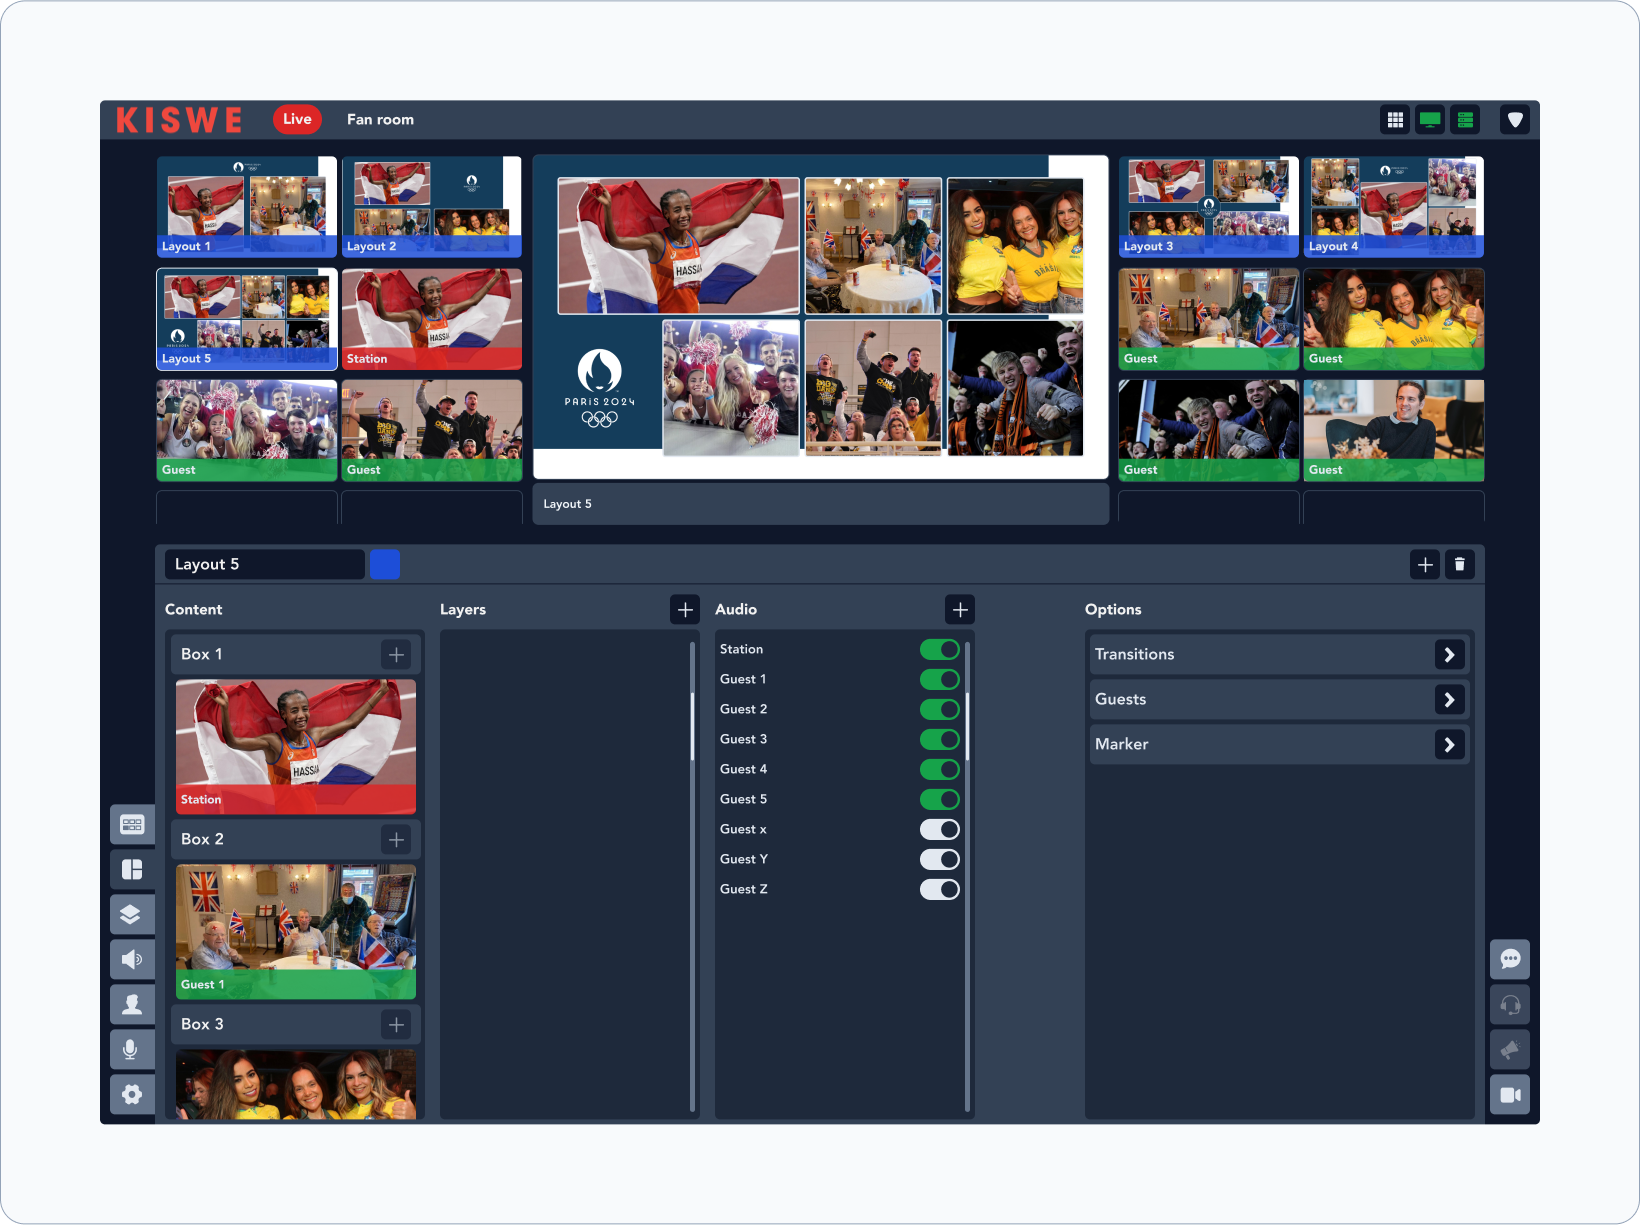Click the Layers panel scrollbar
1640x1225 pixels.
(692, 725)
